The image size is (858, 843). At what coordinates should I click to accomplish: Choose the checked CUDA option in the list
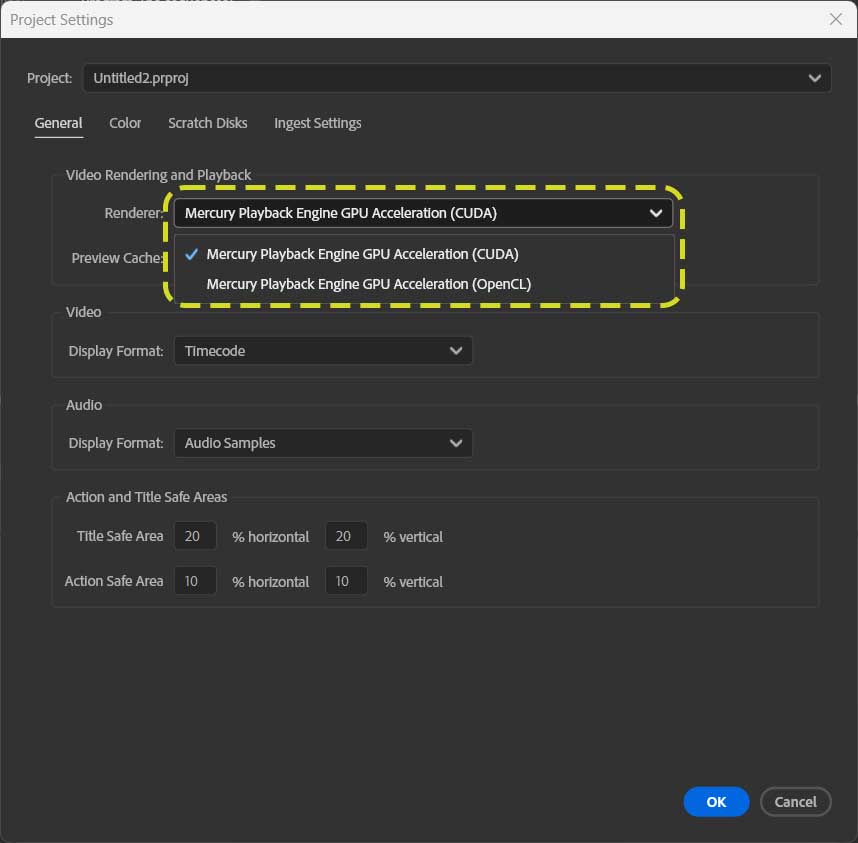coord(362,254)
